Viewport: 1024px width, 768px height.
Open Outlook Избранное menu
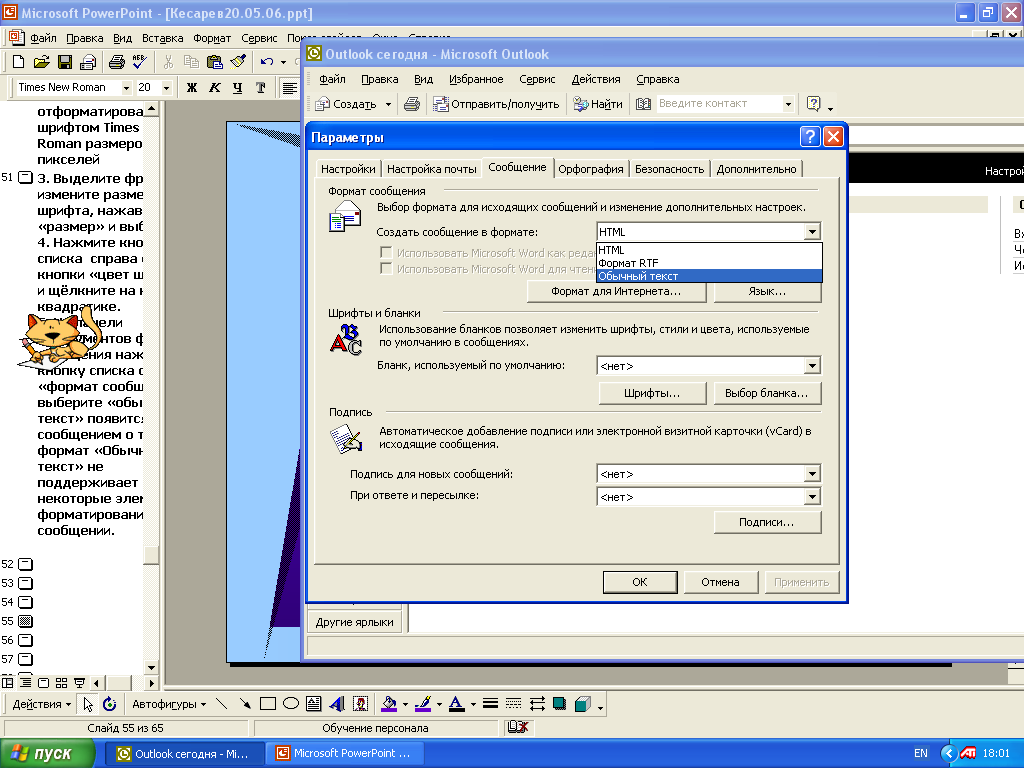coord(476,79)
